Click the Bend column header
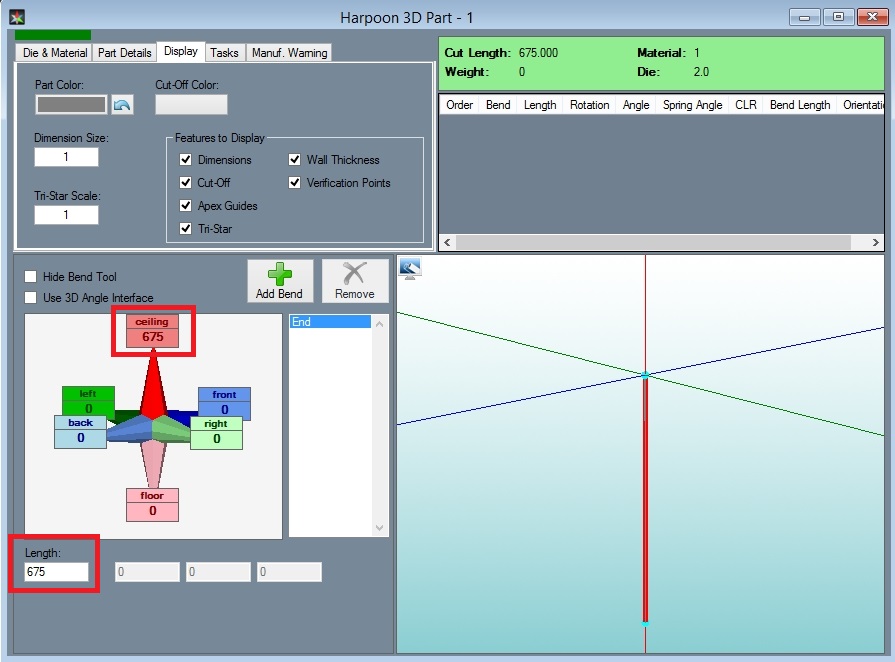895x662 pixels. point(498,105)
